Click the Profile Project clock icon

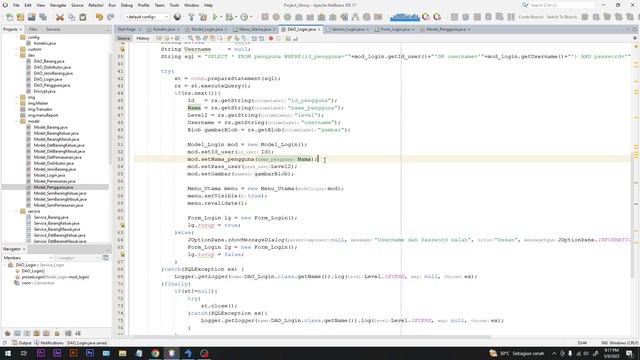(x=244, y=17)
